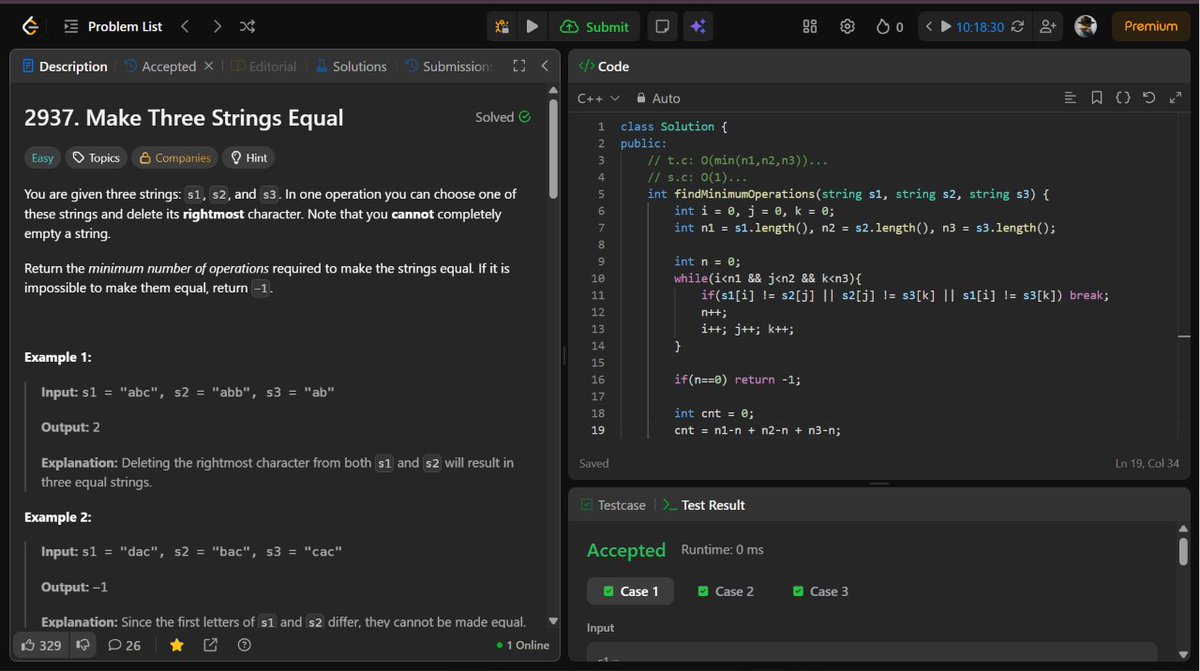The height and width of the screenshot is (671, 1200).
Task: Share the problem with the share icon
Action: (x=210, y=645)
